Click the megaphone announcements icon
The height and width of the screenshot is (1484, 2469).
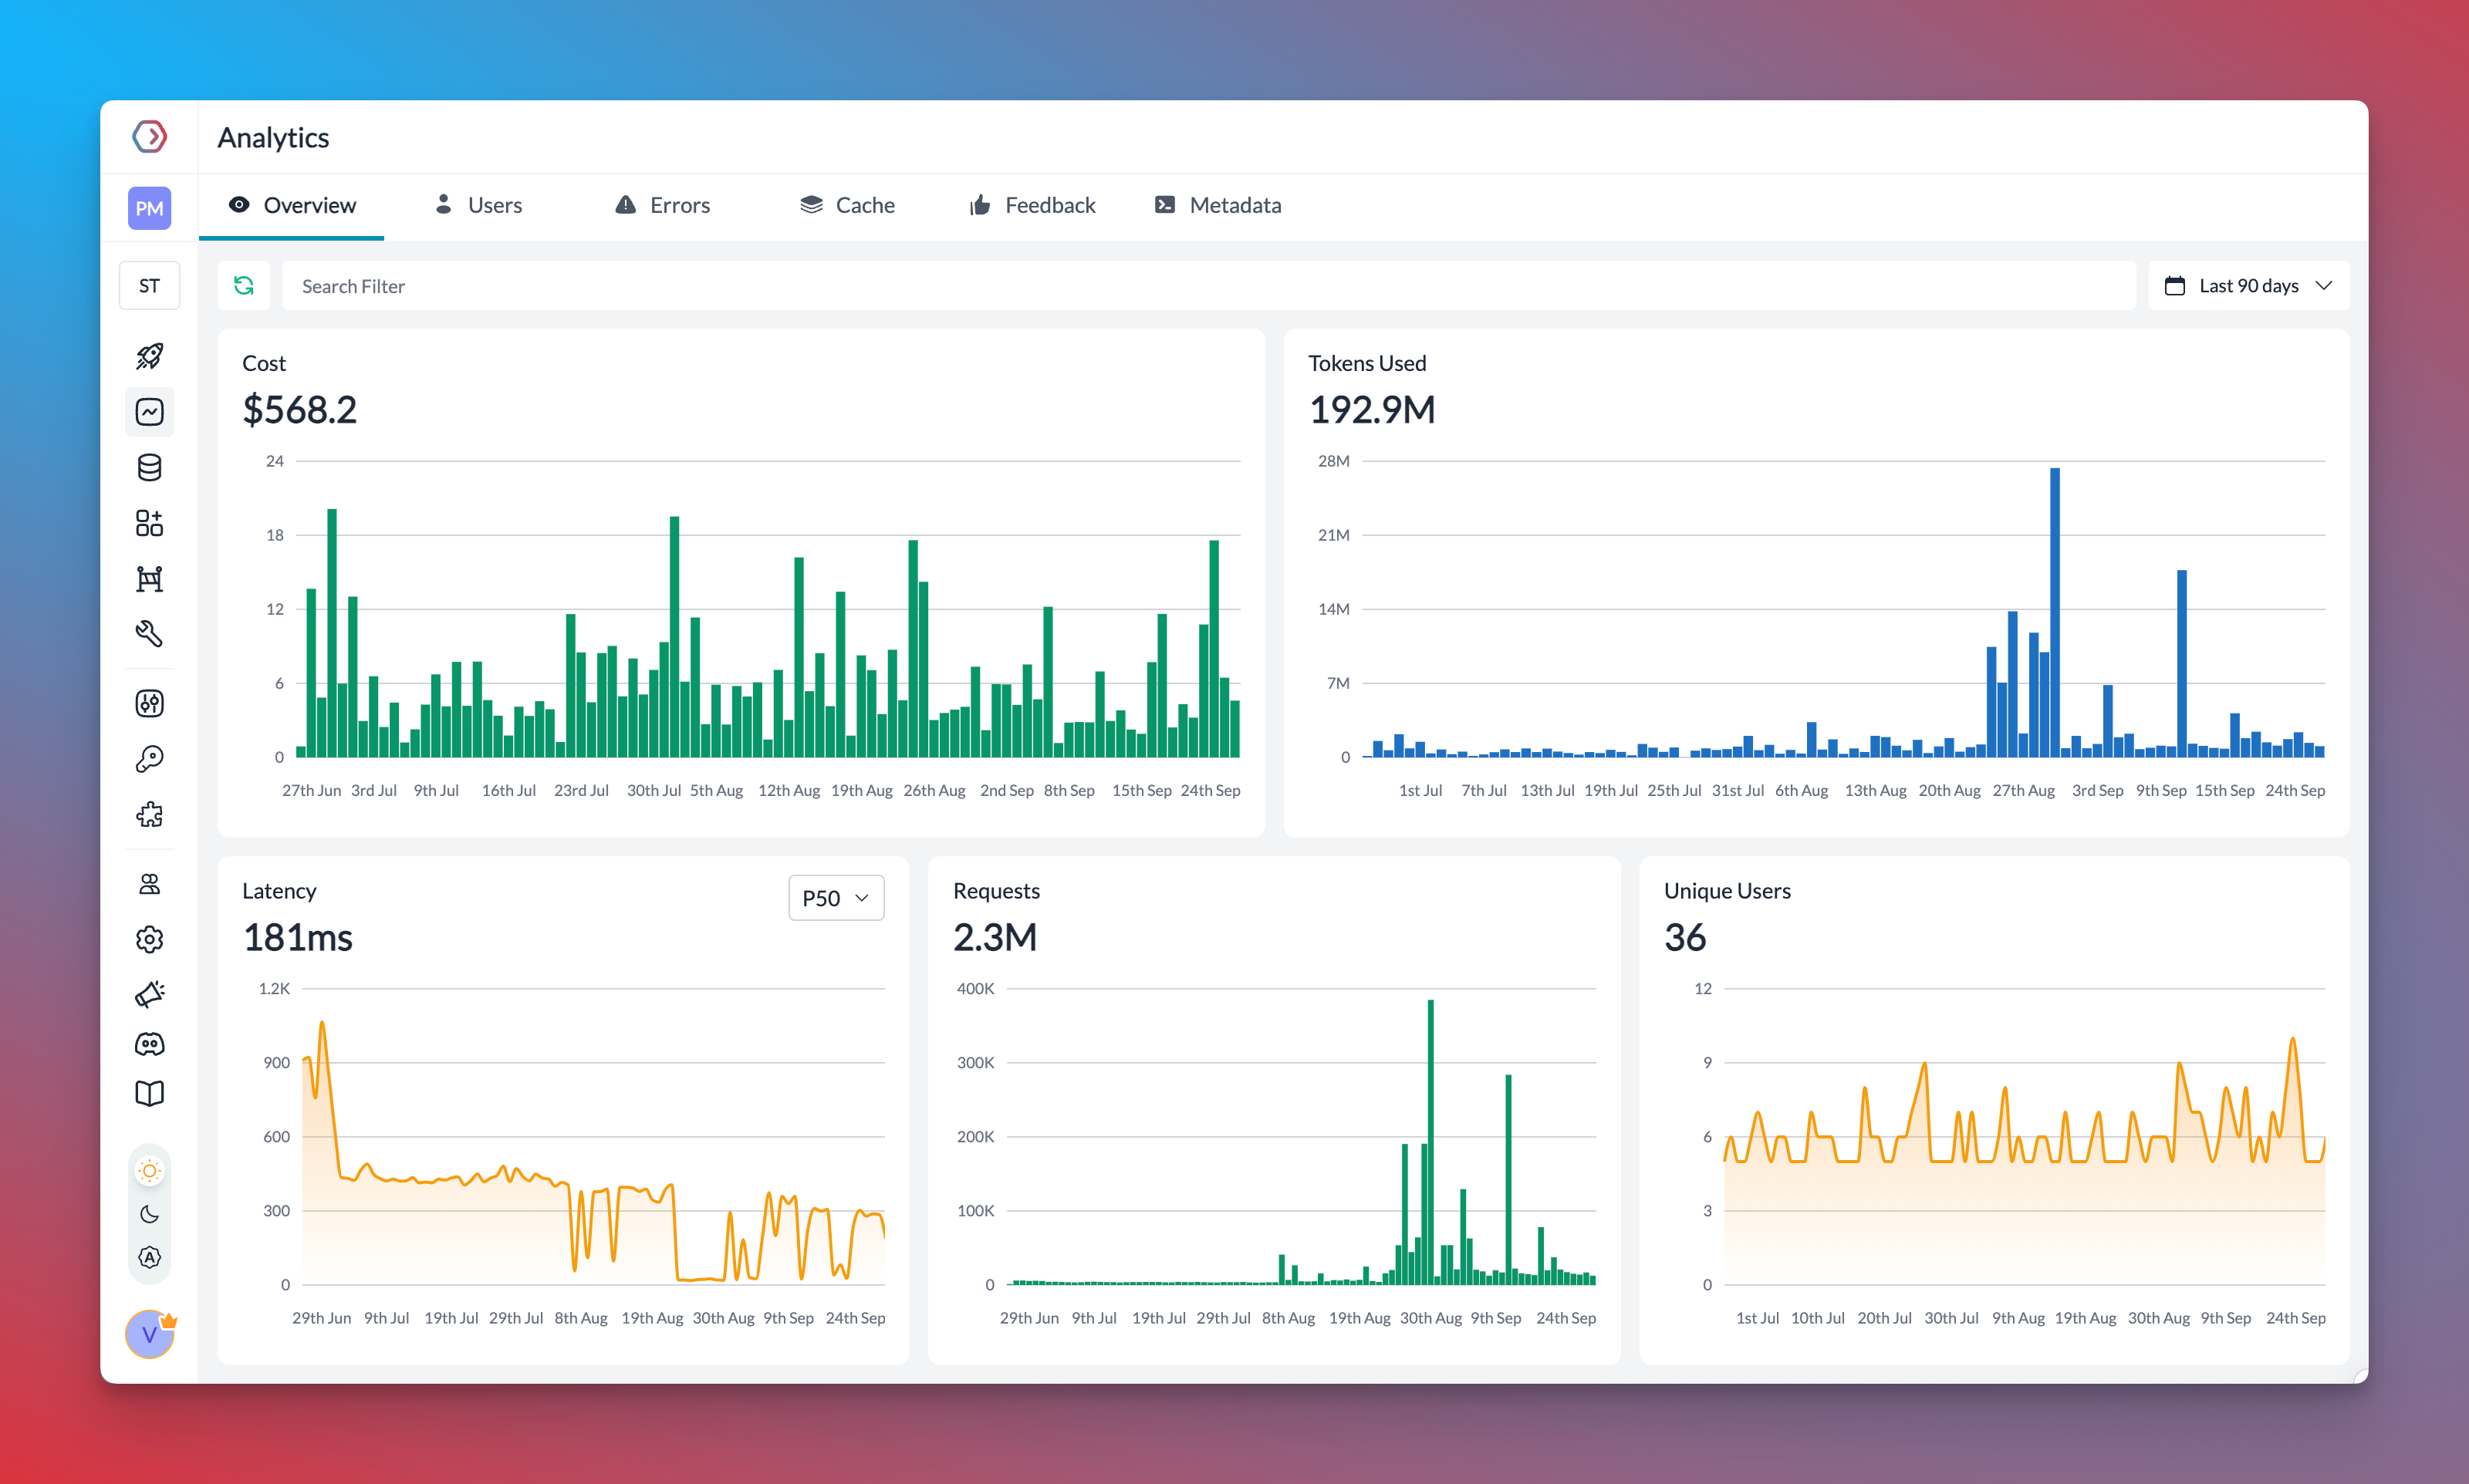point(149,993)
